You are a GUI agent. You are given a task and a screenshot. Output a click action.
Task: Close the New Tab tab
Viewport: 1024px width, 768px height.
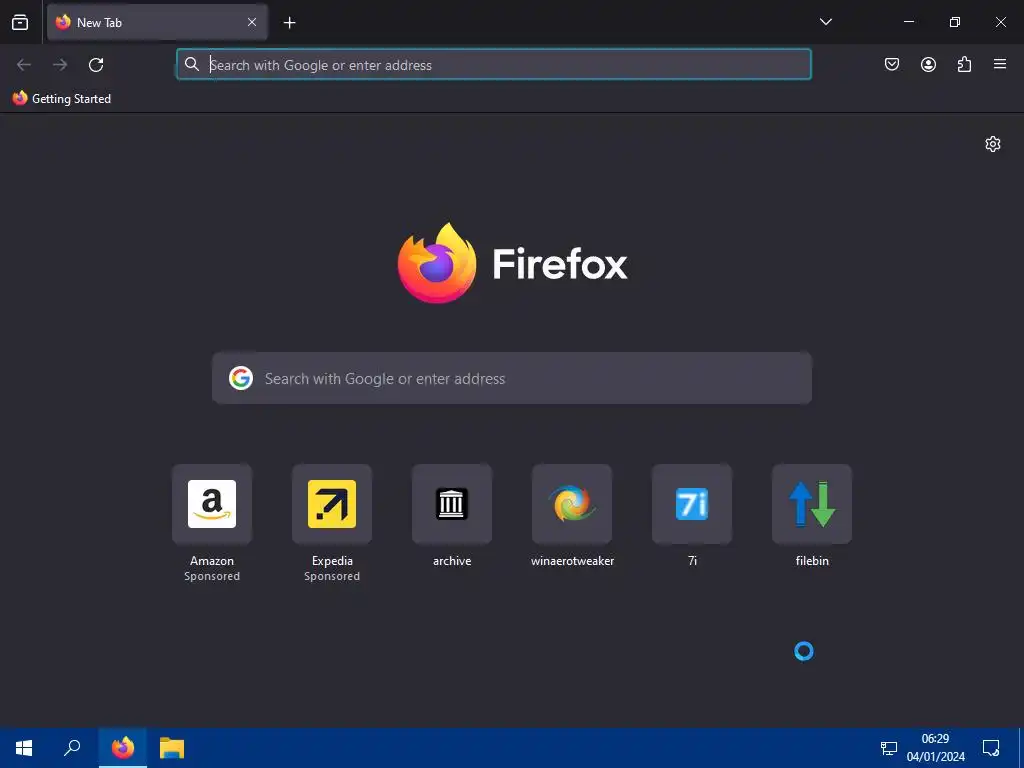251,22
